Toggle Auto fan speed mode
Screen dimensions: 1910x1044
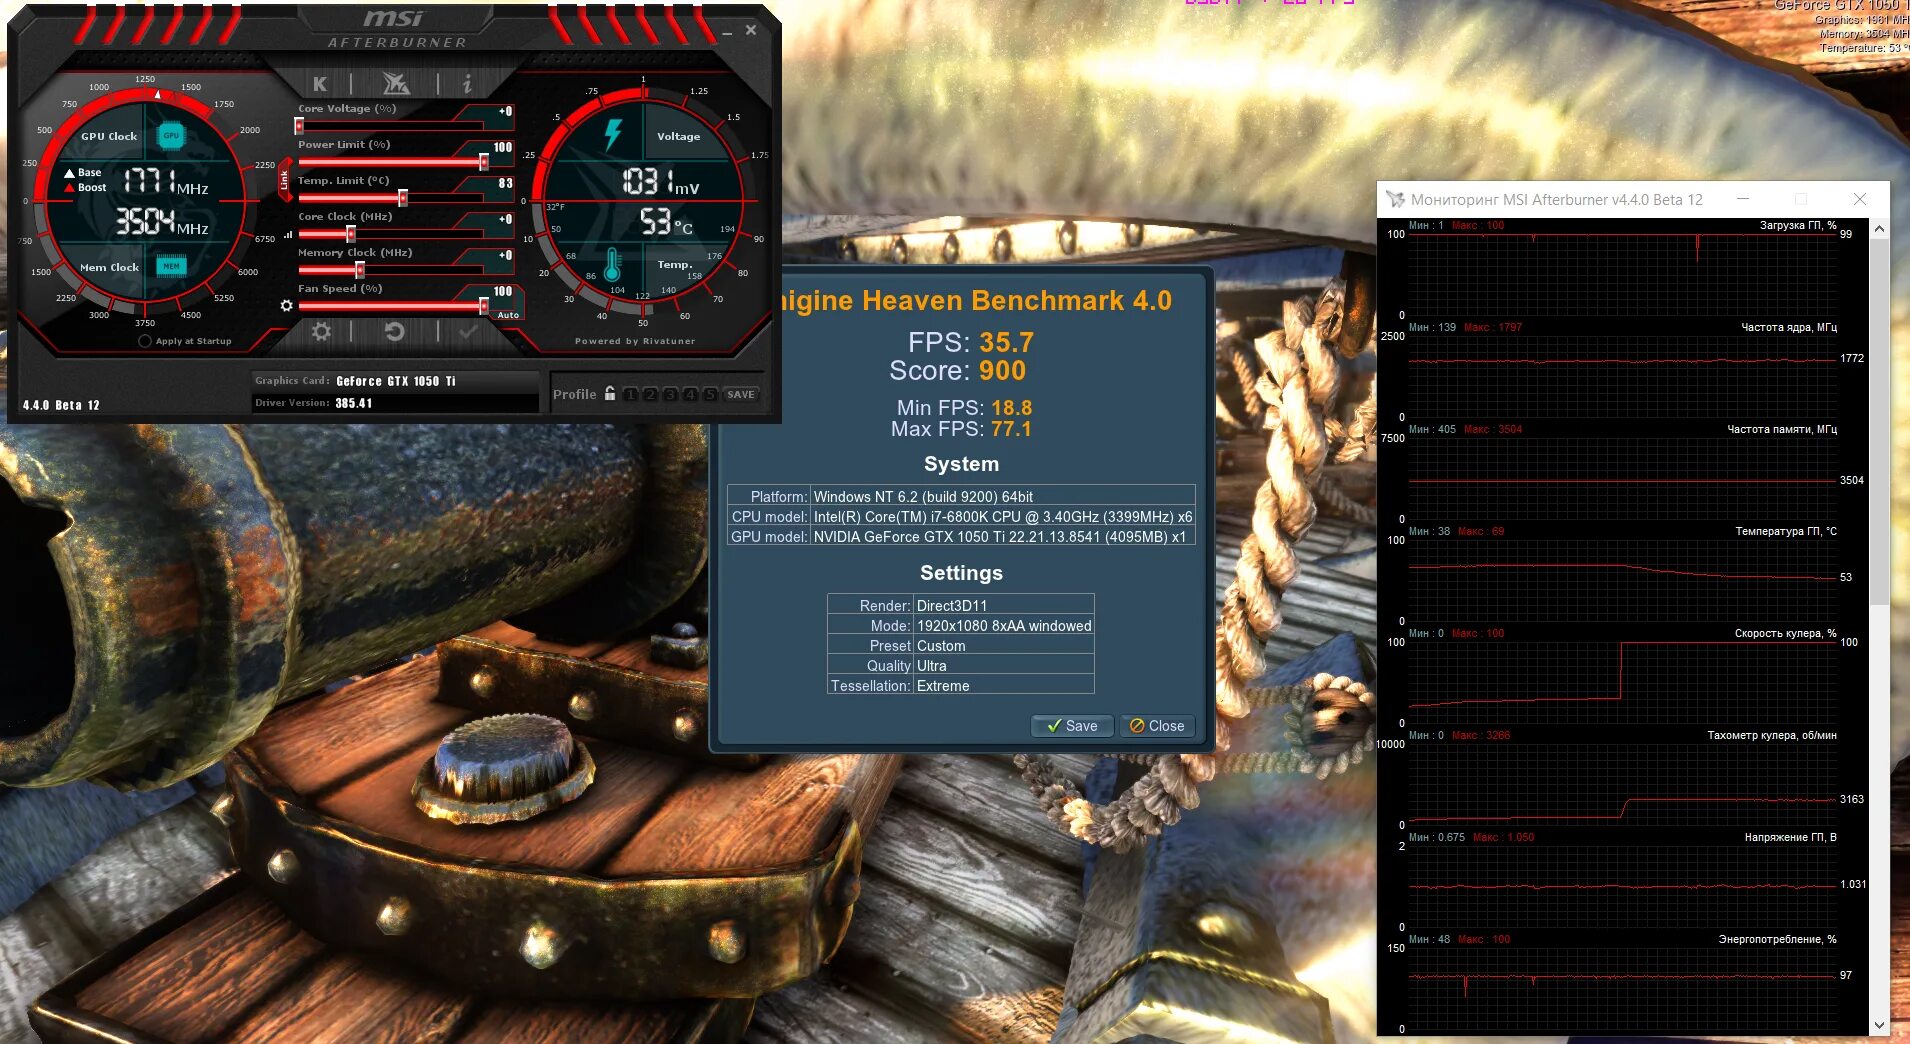click(508, 315)
